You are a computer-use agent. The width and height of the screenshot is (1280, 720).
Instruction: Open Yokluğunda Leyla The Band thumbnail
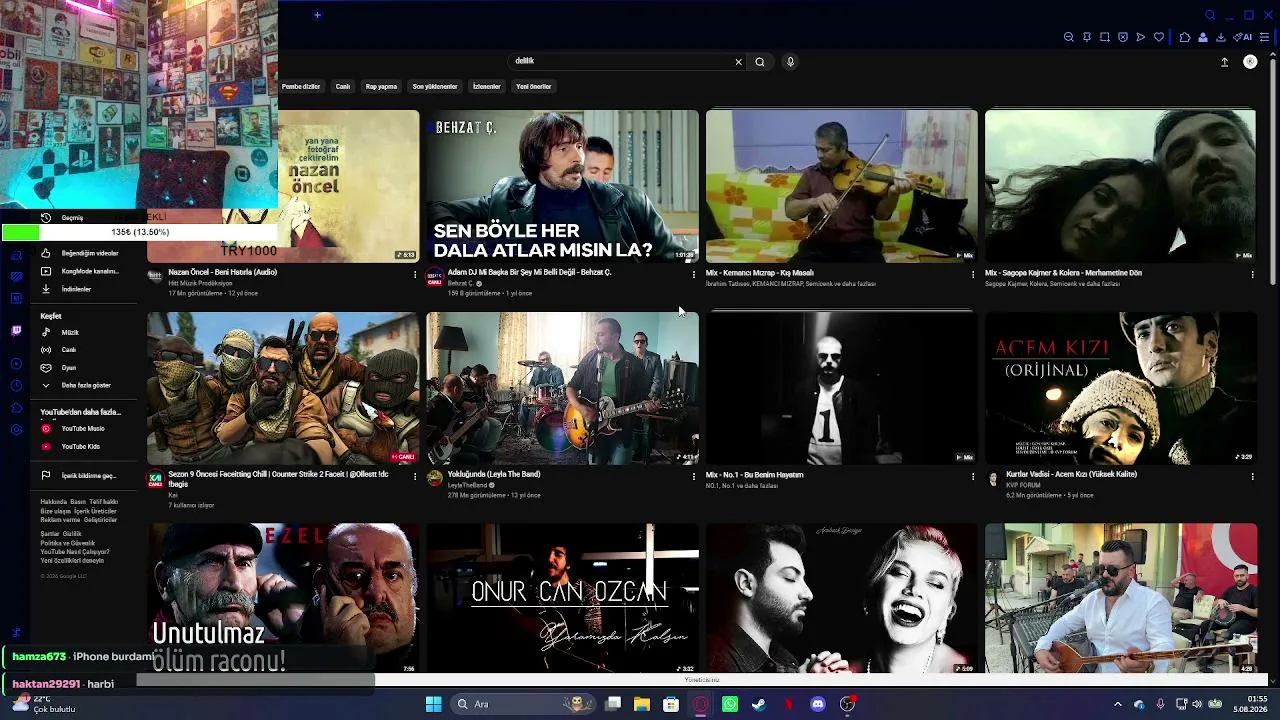562,388
